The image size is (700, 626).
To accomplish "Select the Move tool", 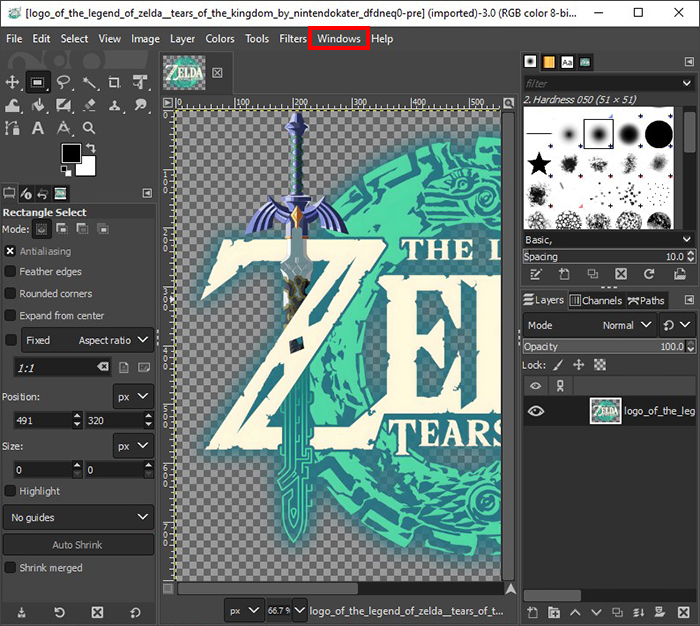I will (x=12, y=82).
